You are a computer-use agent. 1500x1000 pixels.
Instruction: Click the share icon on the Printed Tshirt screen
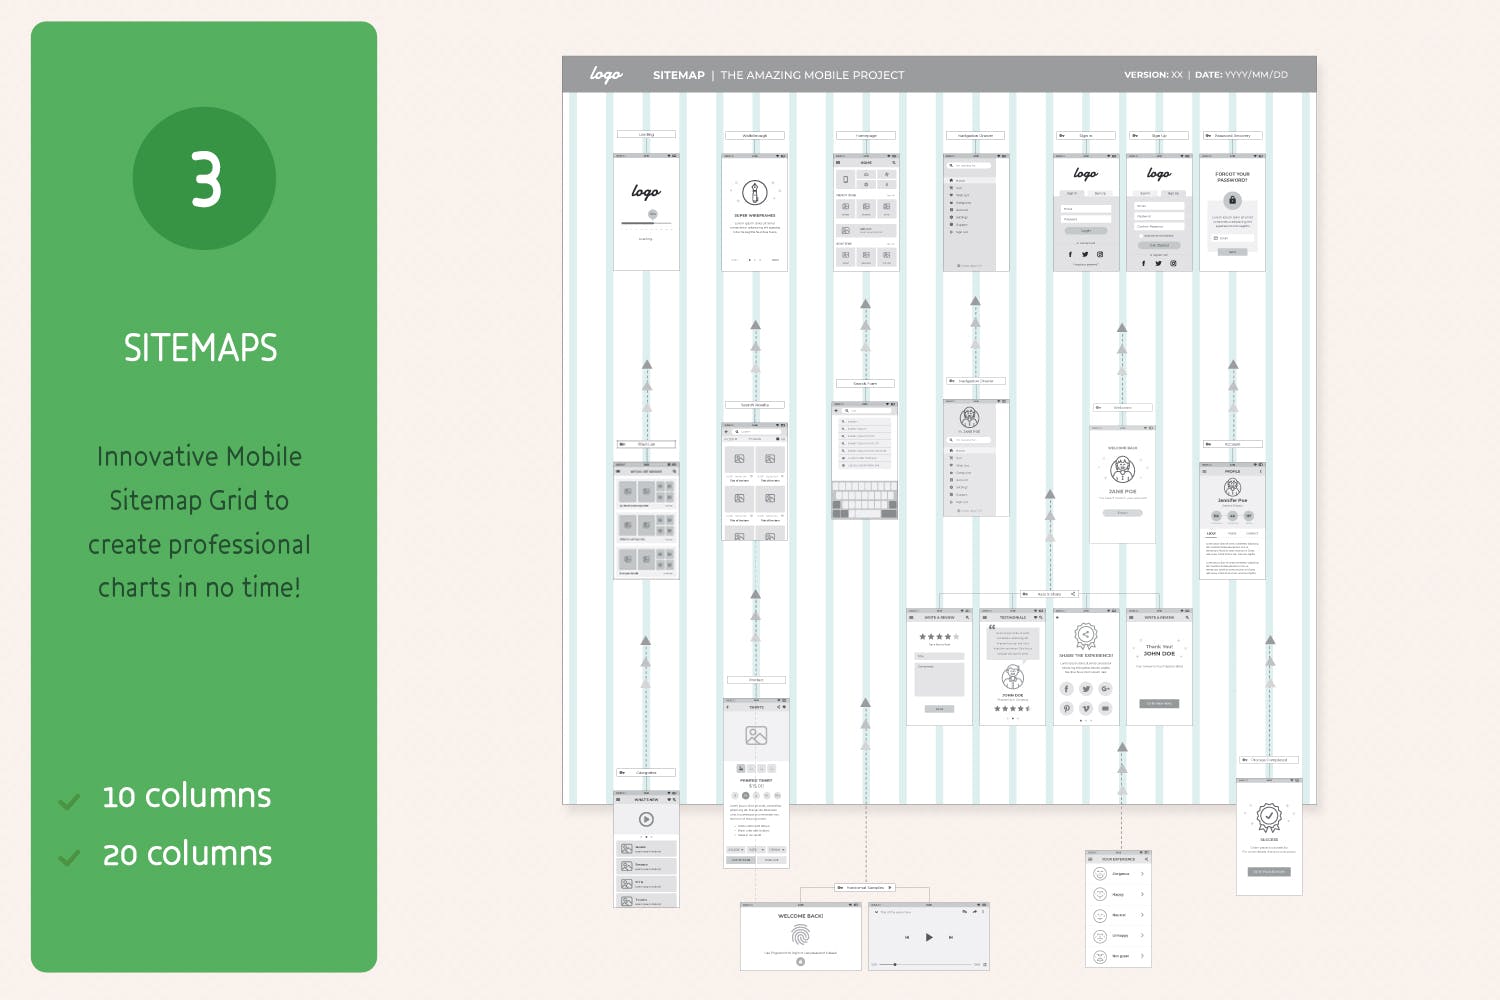779,707
